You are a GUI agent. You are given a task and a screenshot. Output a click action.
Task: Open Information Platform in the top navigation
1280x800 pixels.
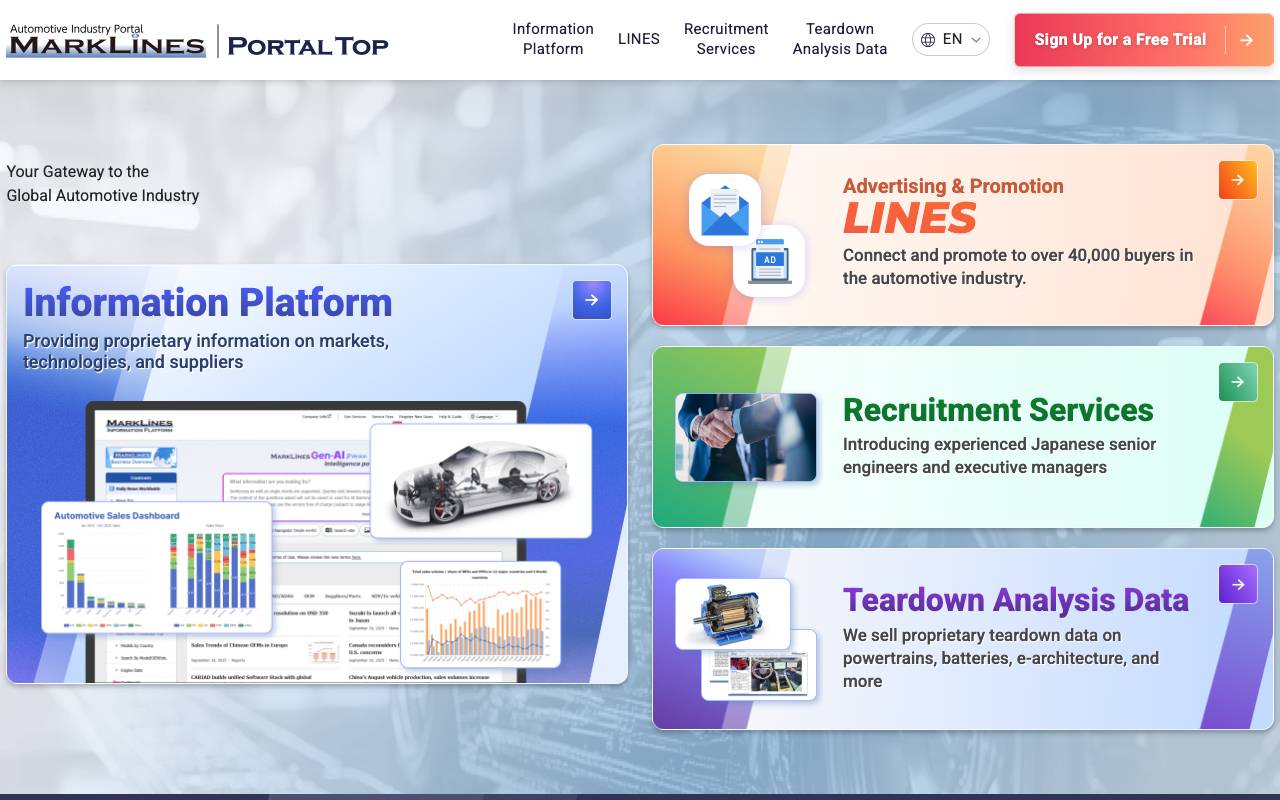[x=553, y=39]
